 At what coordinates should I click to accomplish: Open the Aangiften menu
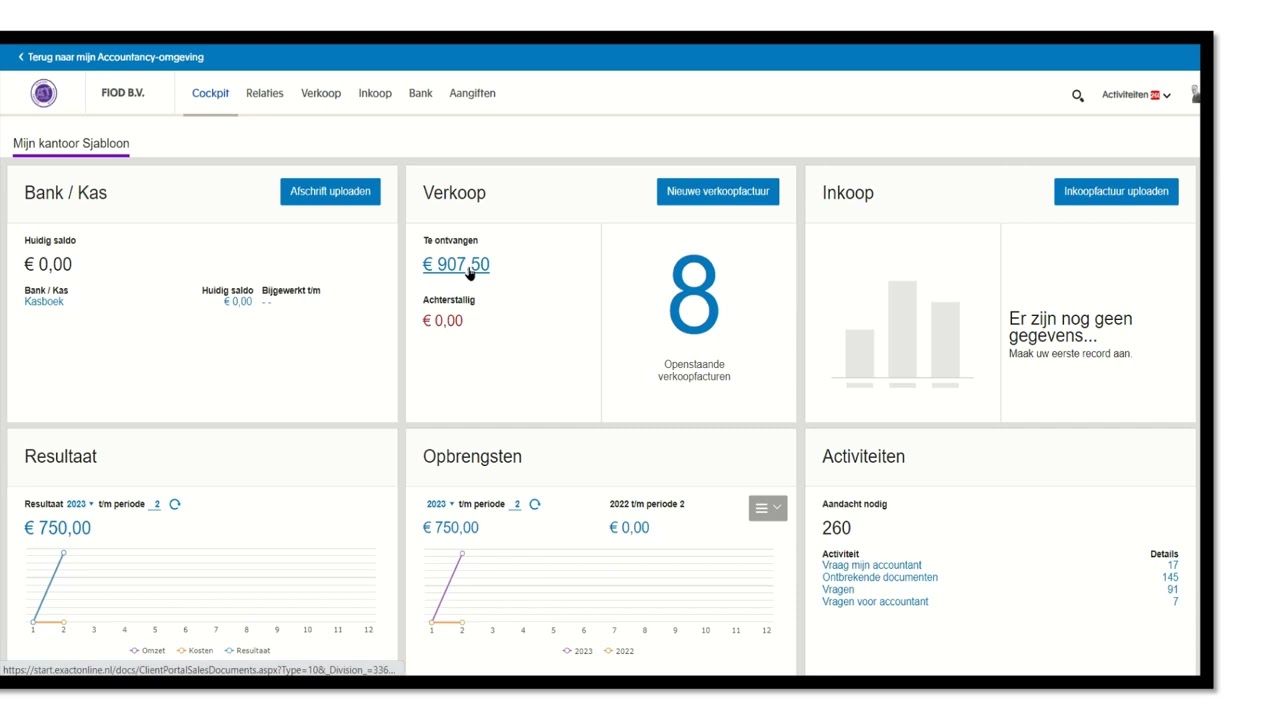[472, 93]
